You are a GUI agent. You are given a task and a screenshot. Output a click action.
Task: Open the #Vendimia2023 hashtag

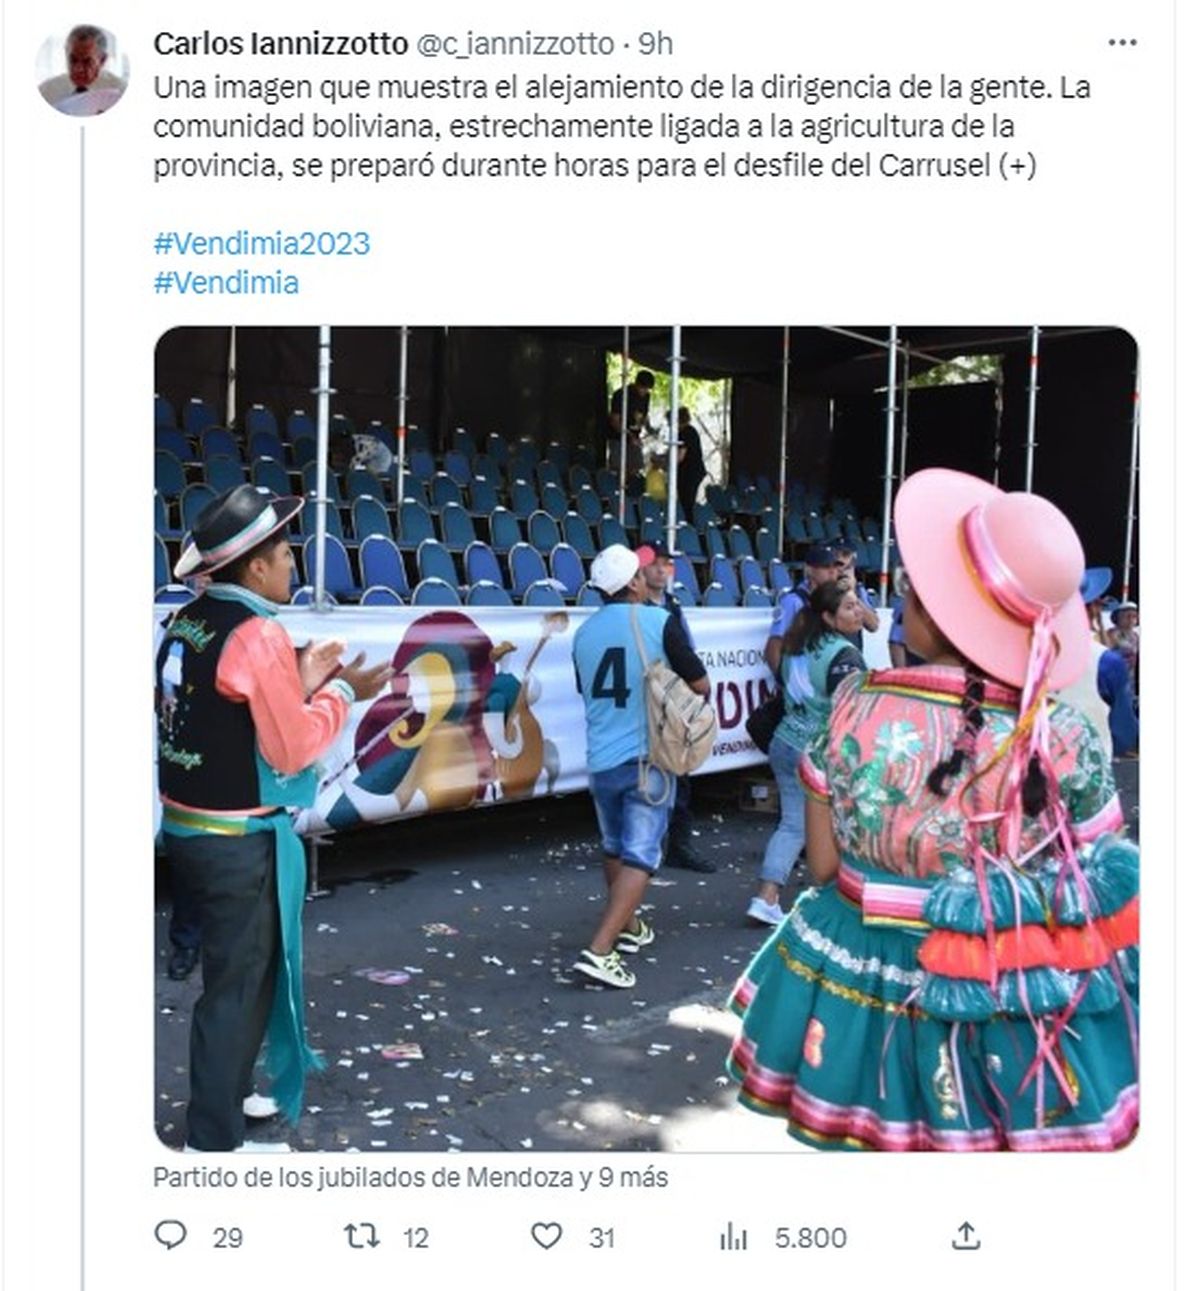tap(262, 243)
